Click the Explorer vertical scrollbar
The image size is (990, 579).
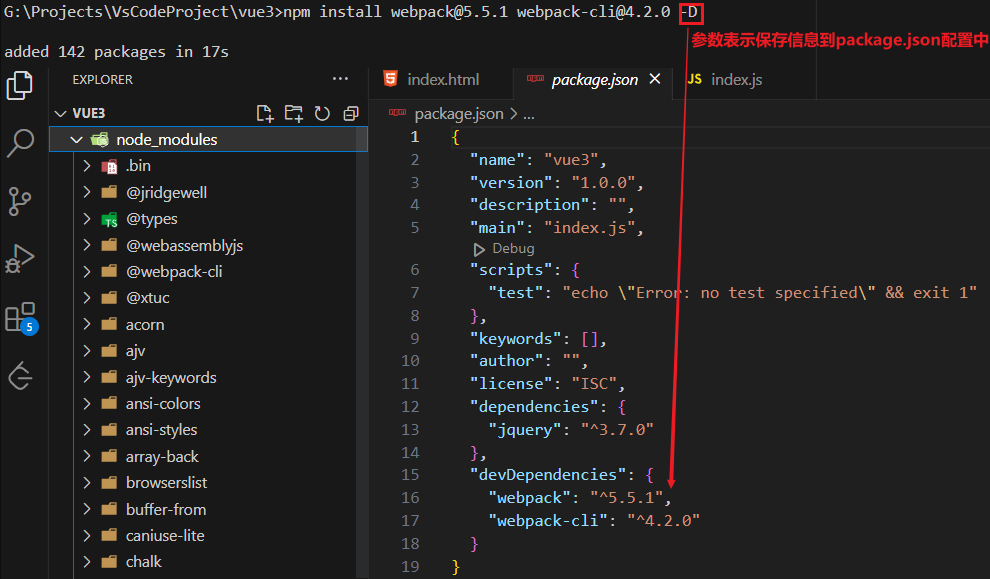coord(362,354)
